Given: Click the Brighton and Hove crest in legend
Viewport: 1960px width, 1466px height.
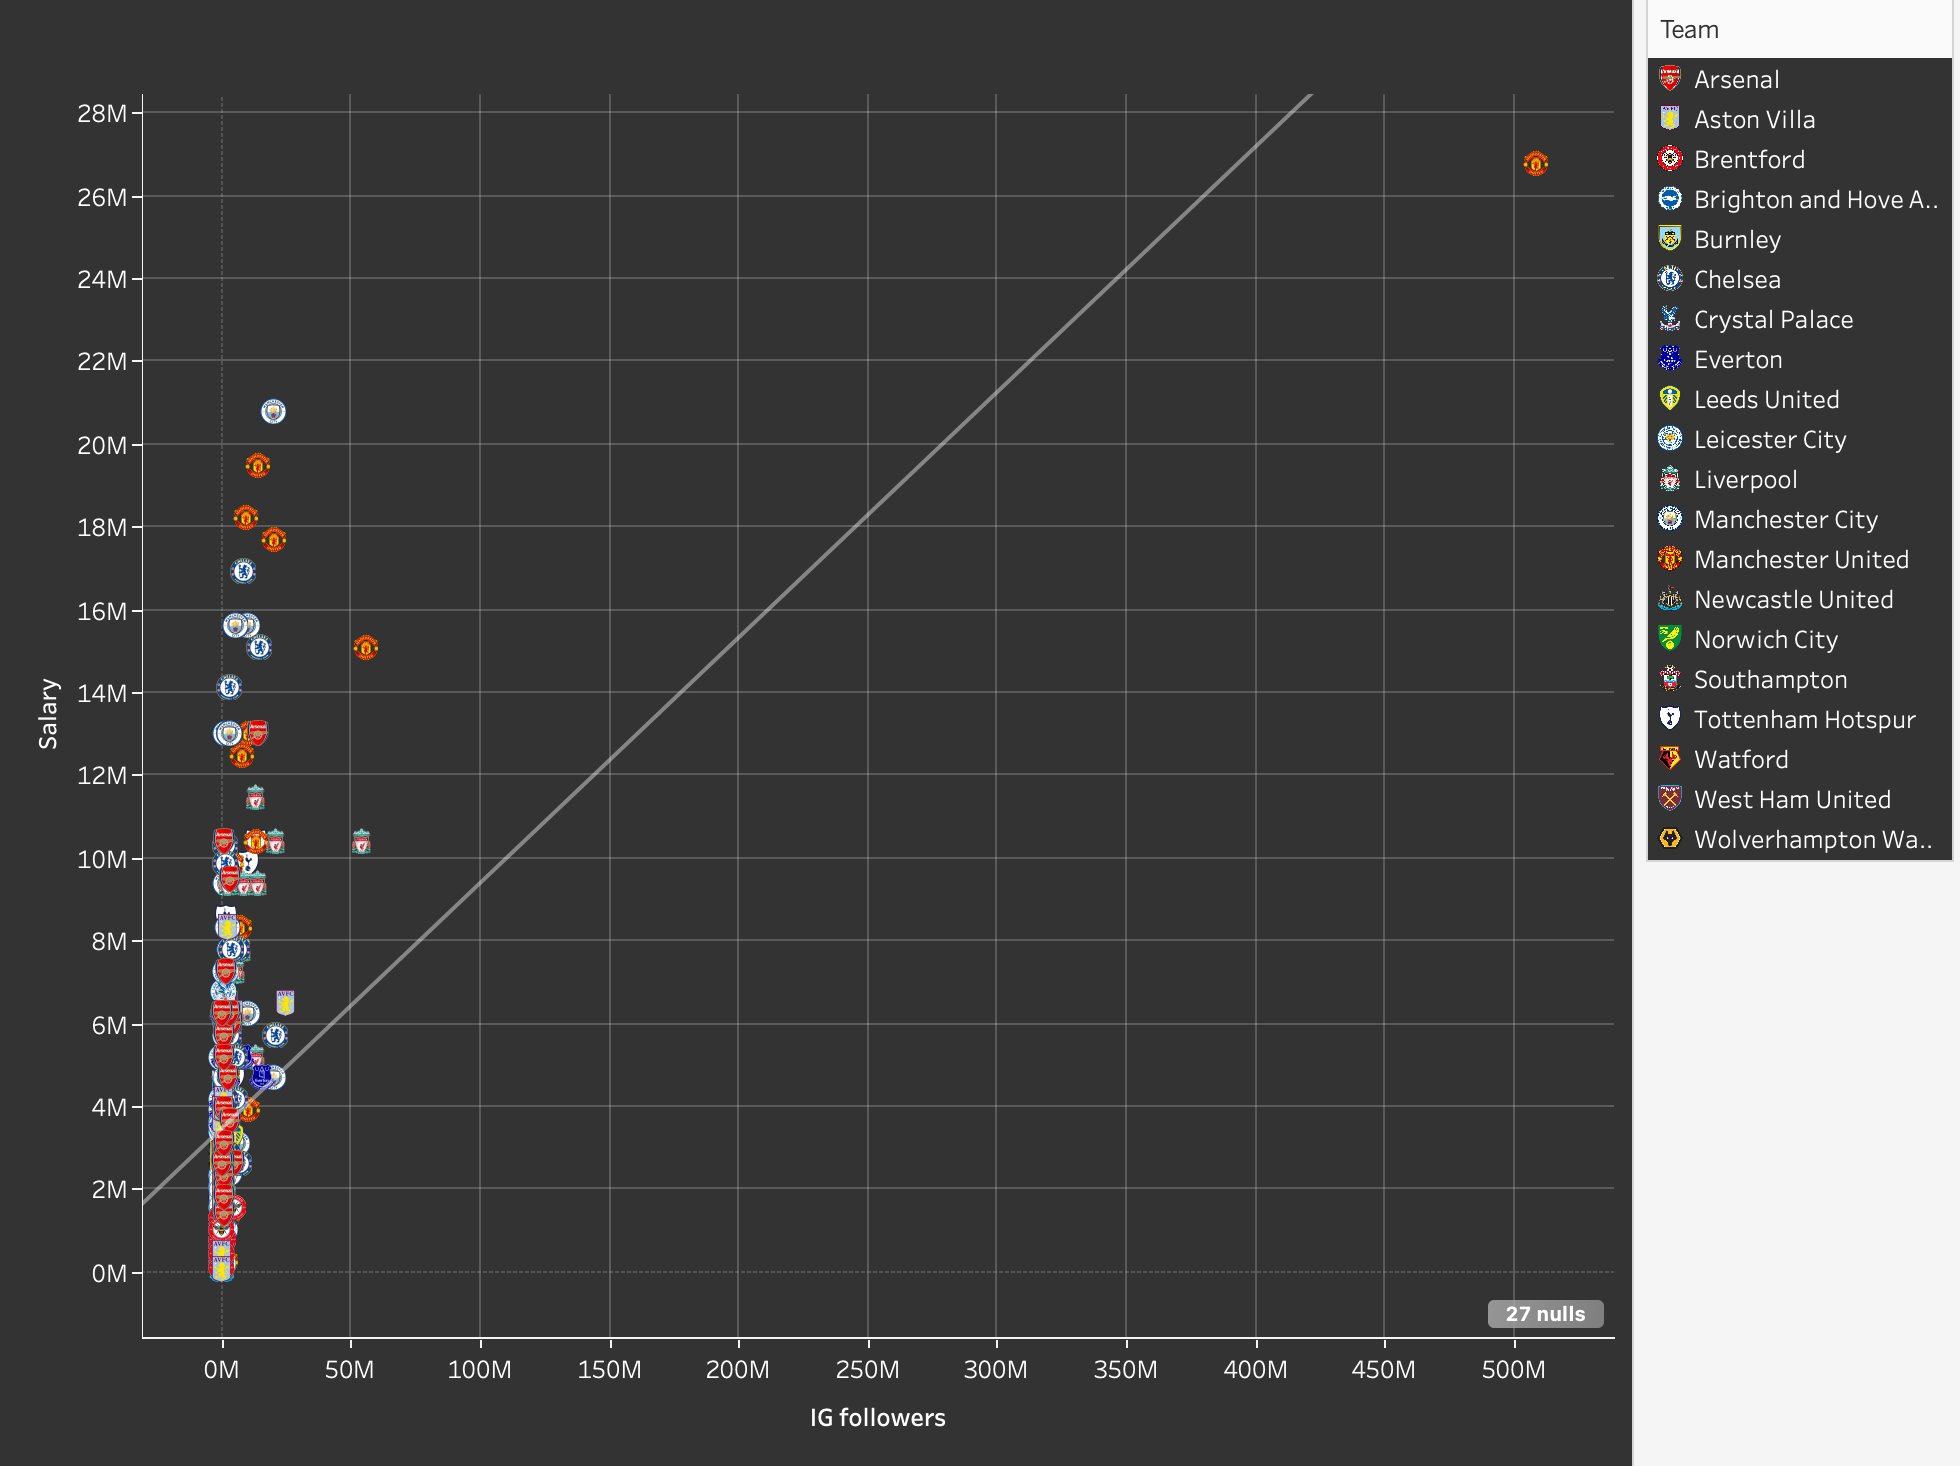Looking at the screenshot, I should click(x=1670, y=199).
